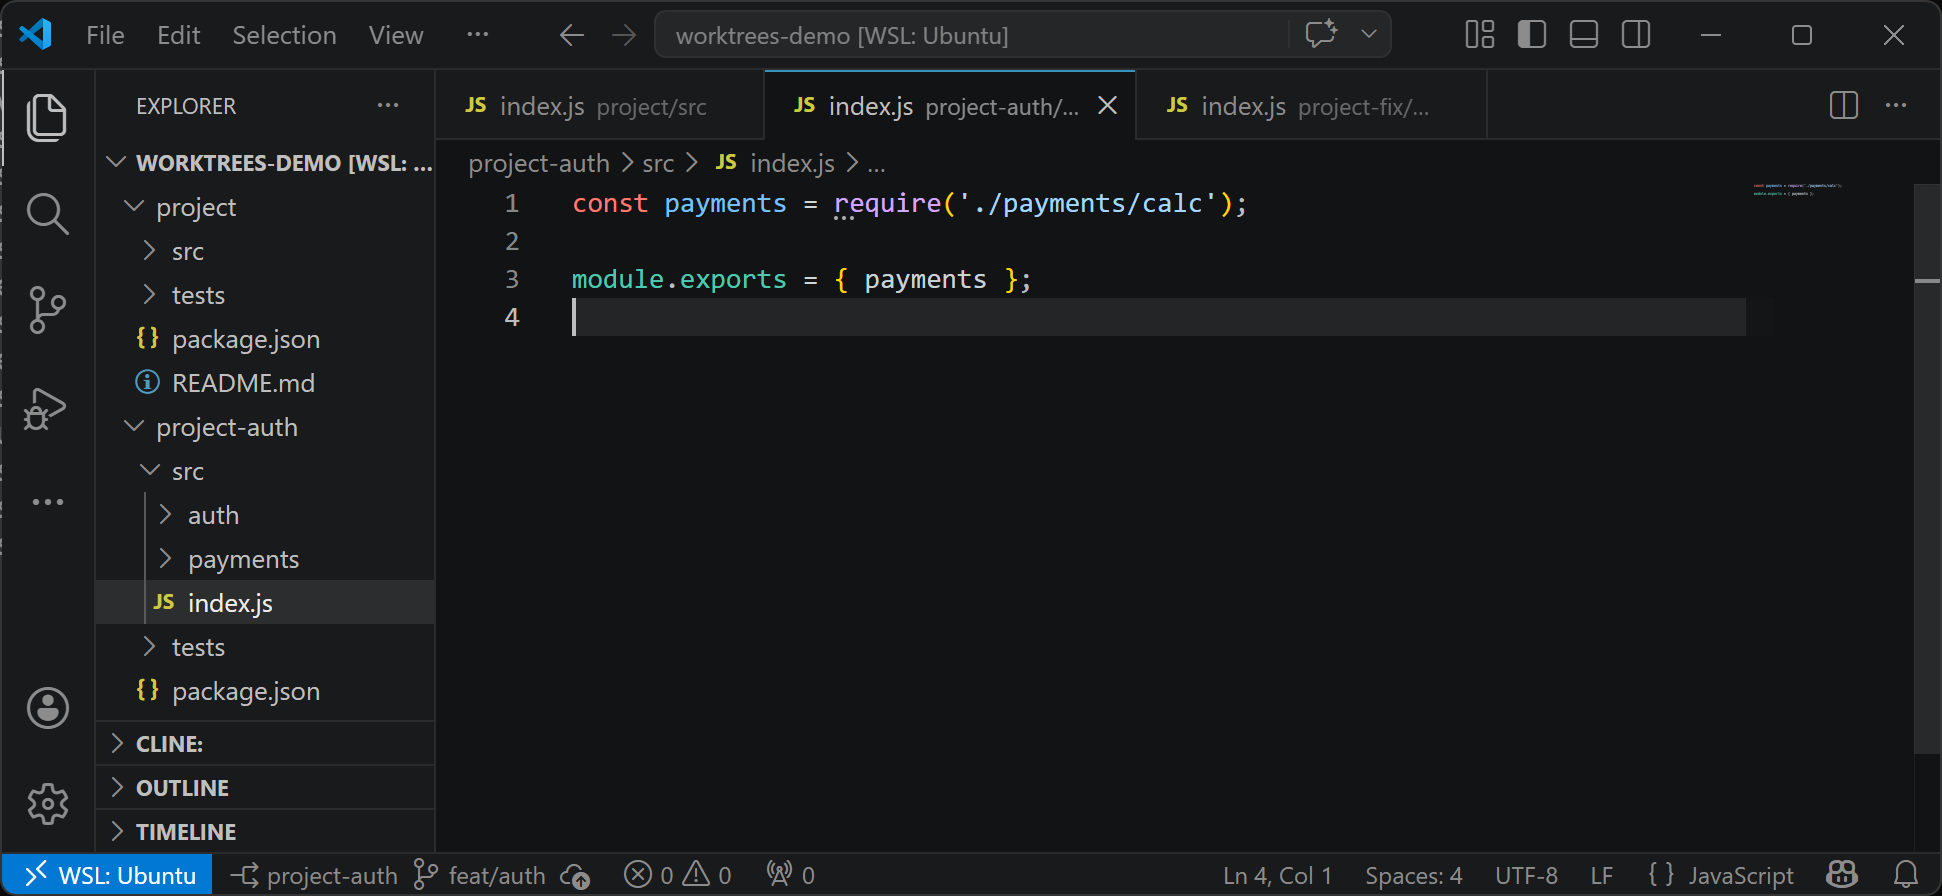This screenshot has height=896, width=1942.
Task: Click src in the breadcrumb
Action: tap(658, 163)
